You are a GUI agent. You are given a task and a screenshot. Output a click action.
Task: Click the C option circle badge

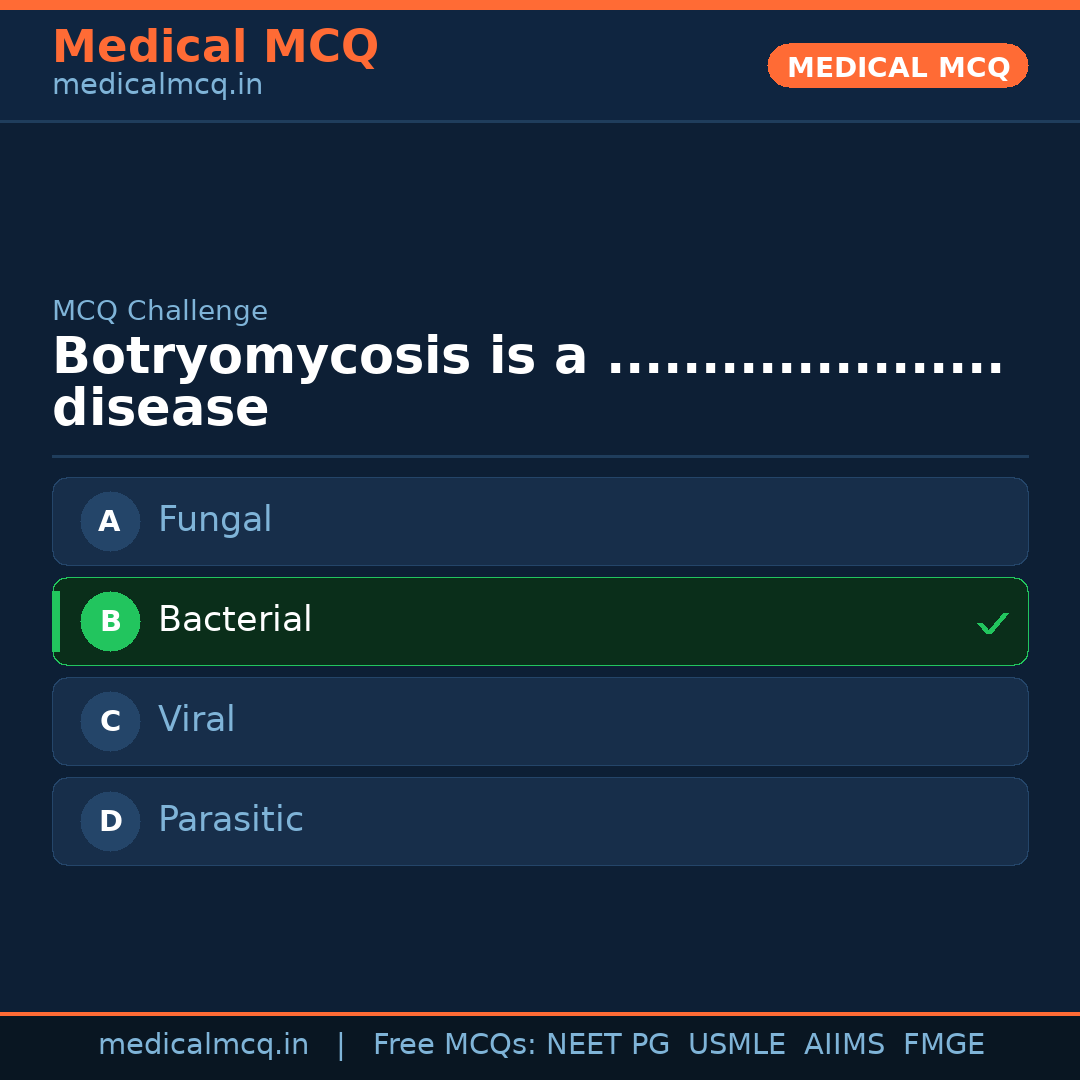coord(110,721)
